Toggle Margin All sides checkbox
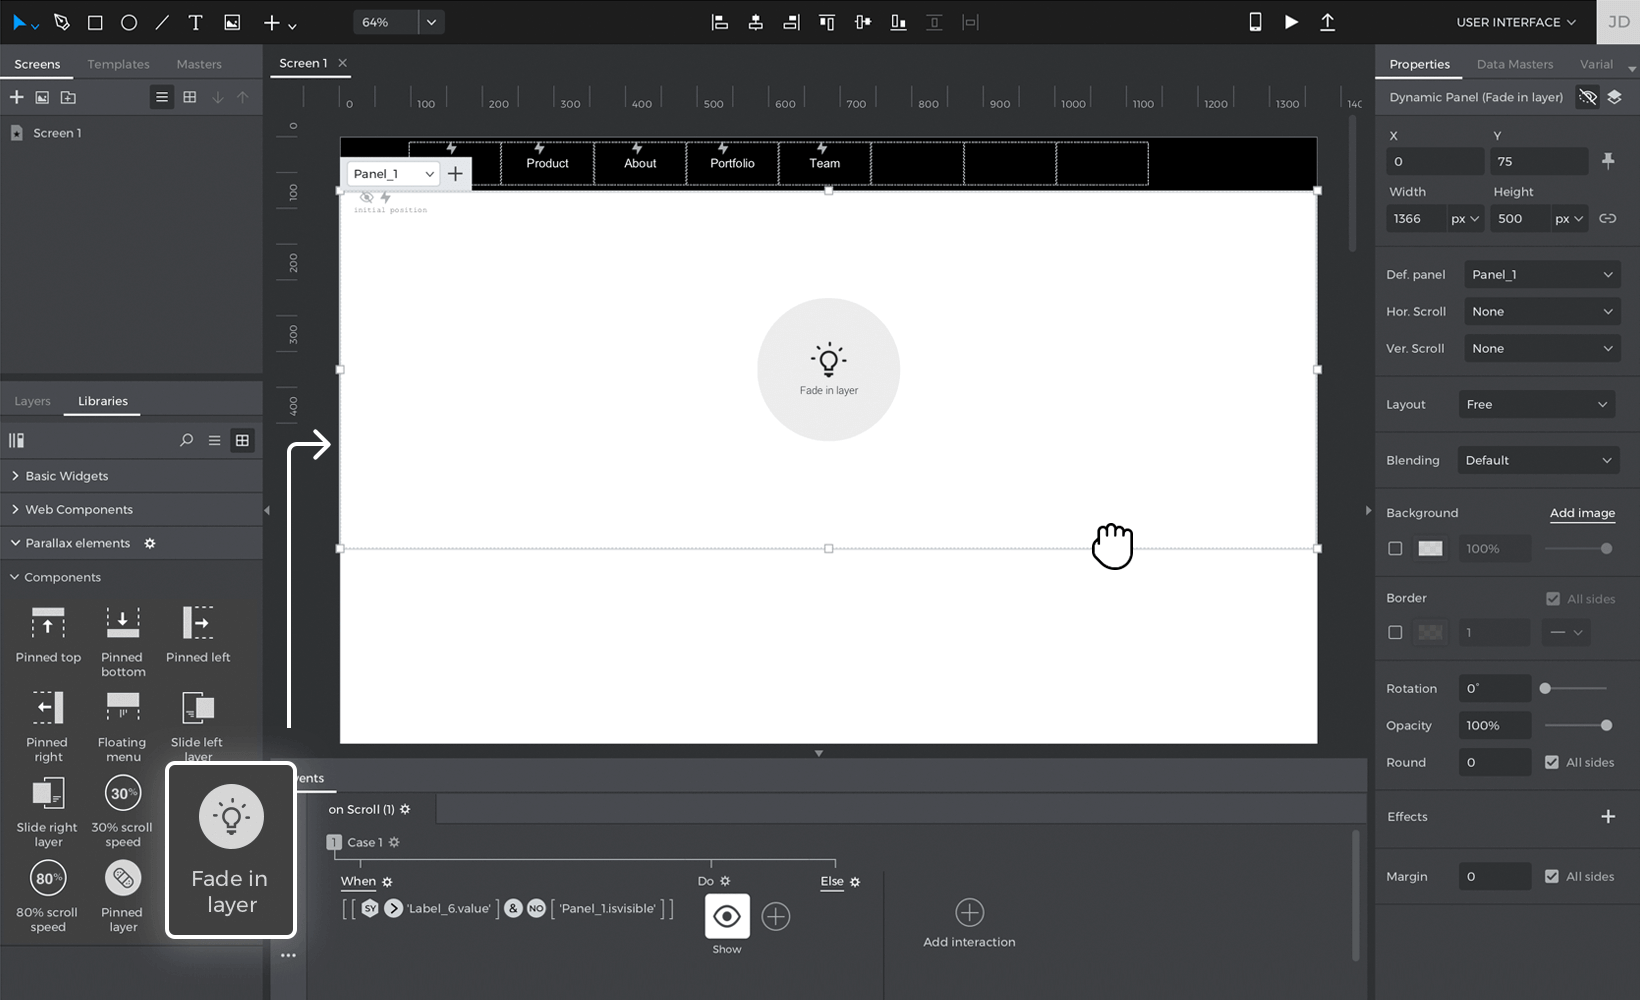The width and height of the screenshot is (1640, 1000). point(1551,876)
